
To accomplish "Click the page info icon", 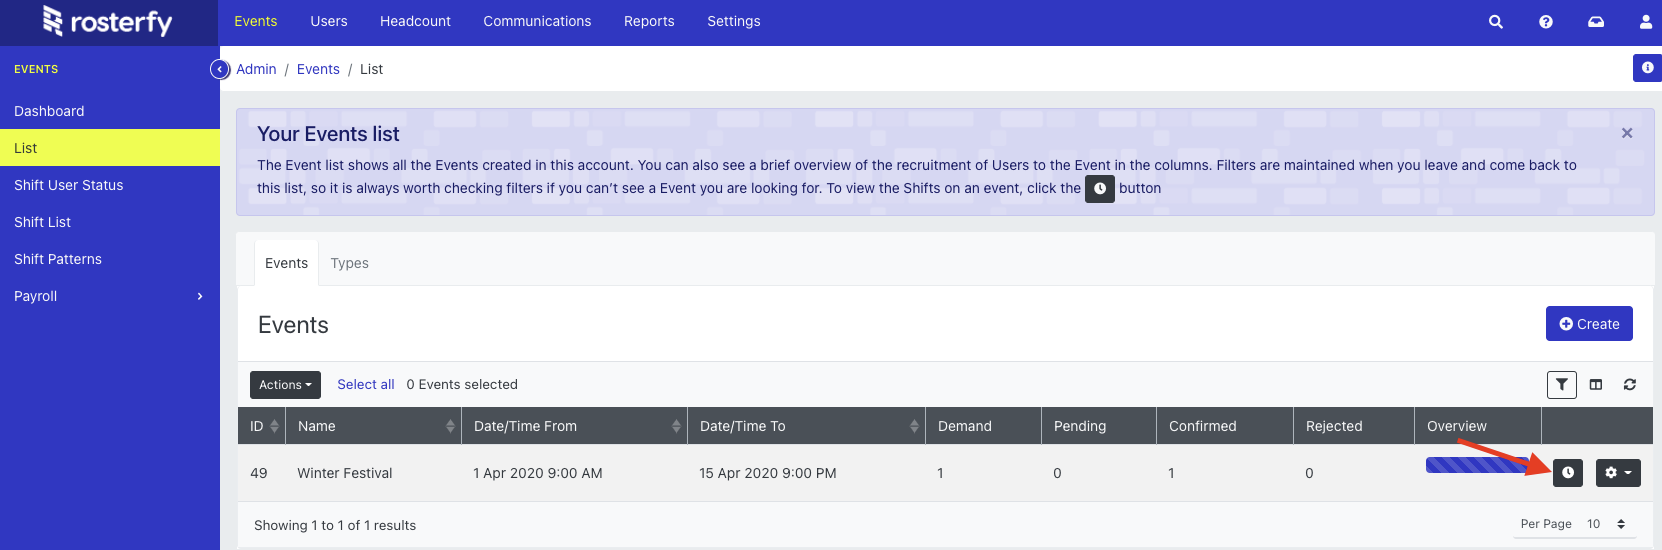I will (x=1647, y=68).
